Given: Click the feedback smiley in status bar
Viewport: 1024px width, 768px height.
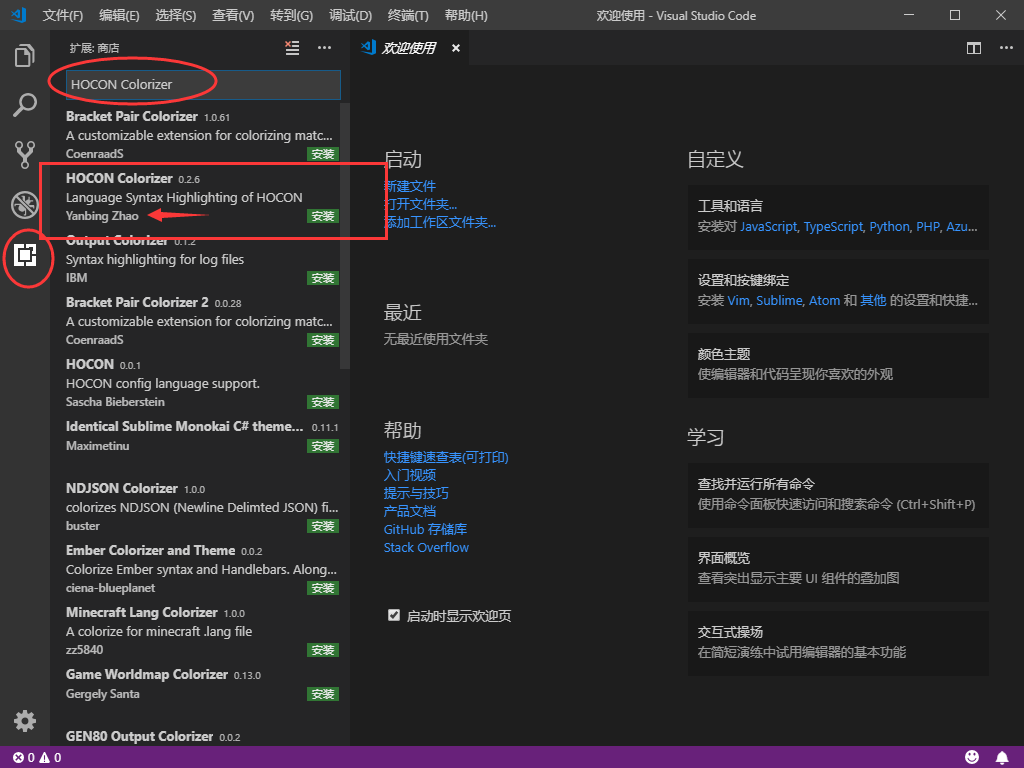Looking at the screenshot, I should coord(972,757).
